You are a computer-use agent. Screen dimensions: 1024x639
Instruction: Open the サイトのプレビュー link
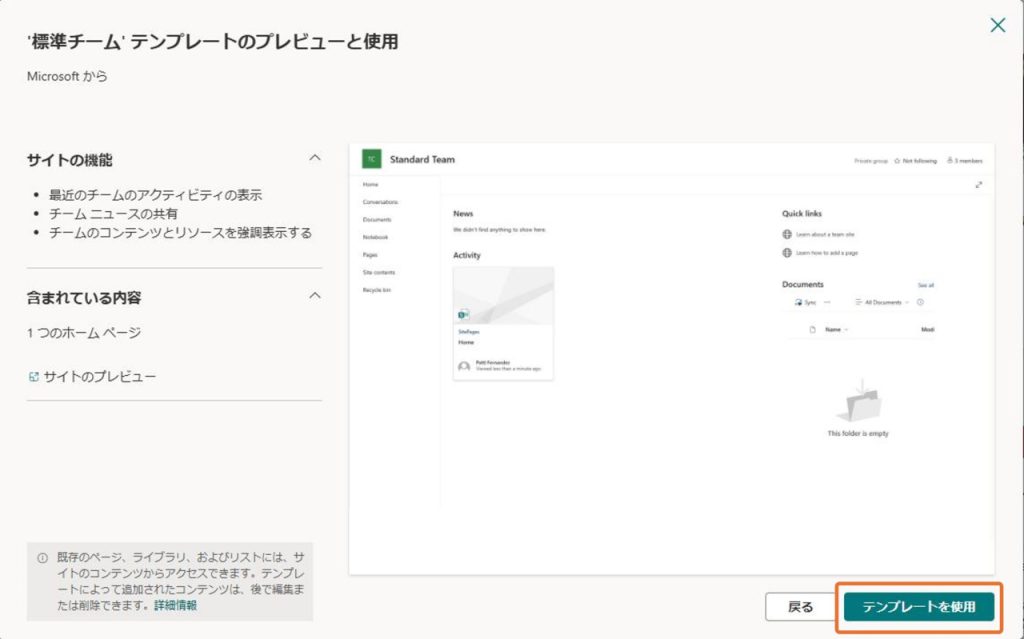pos(99,376)
